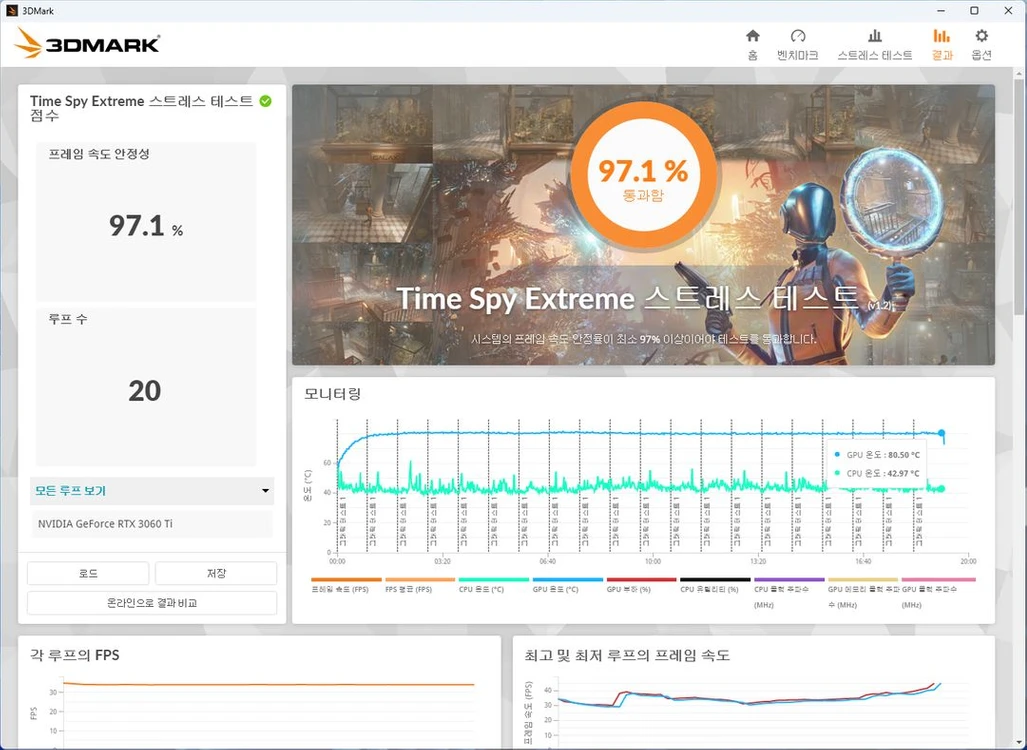Toggle the 프레임 속도 (FPS) orange legend
The image size is (1027, 750).
point(346,585)
